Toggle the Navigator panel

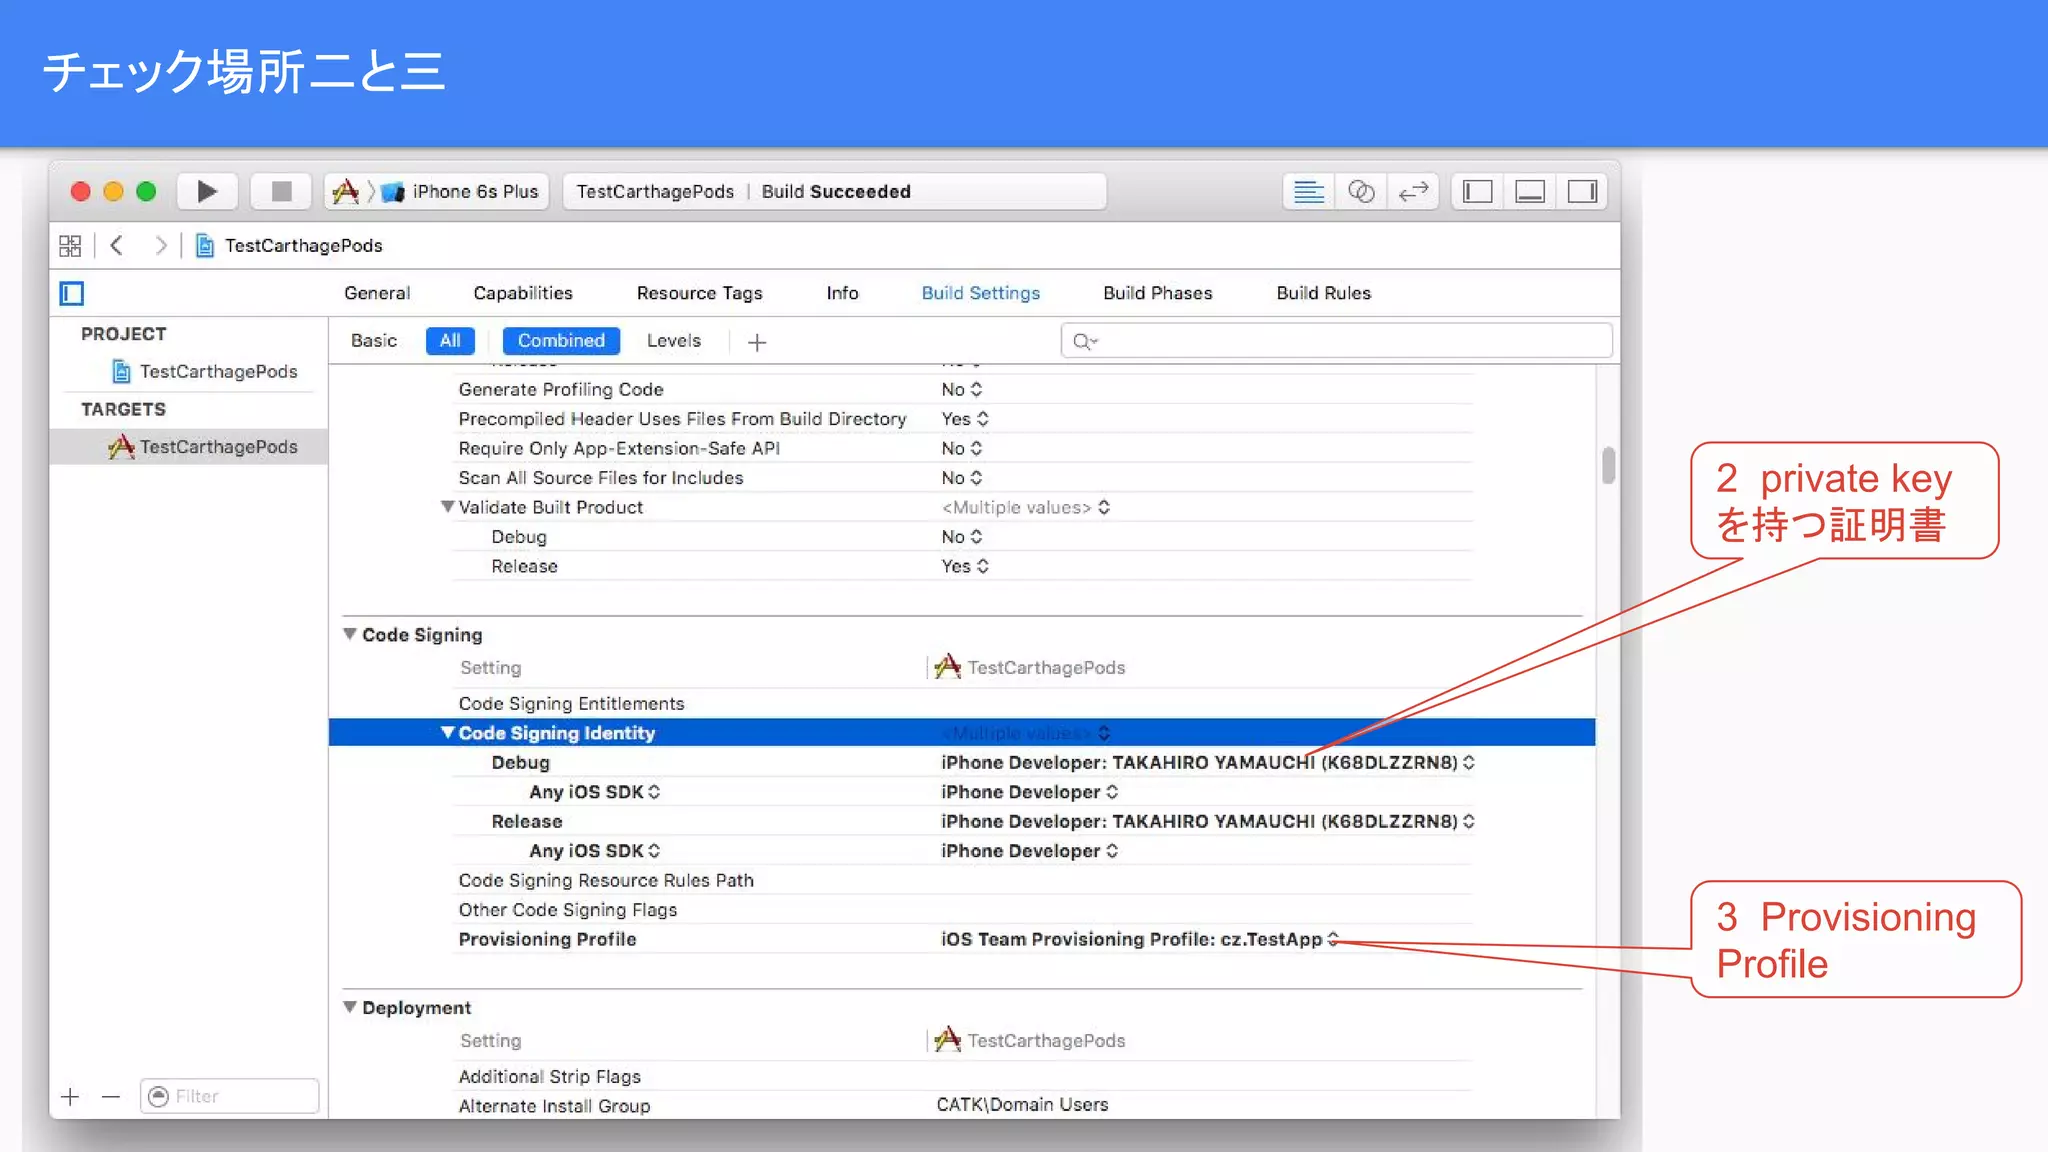click(1477, 191)
